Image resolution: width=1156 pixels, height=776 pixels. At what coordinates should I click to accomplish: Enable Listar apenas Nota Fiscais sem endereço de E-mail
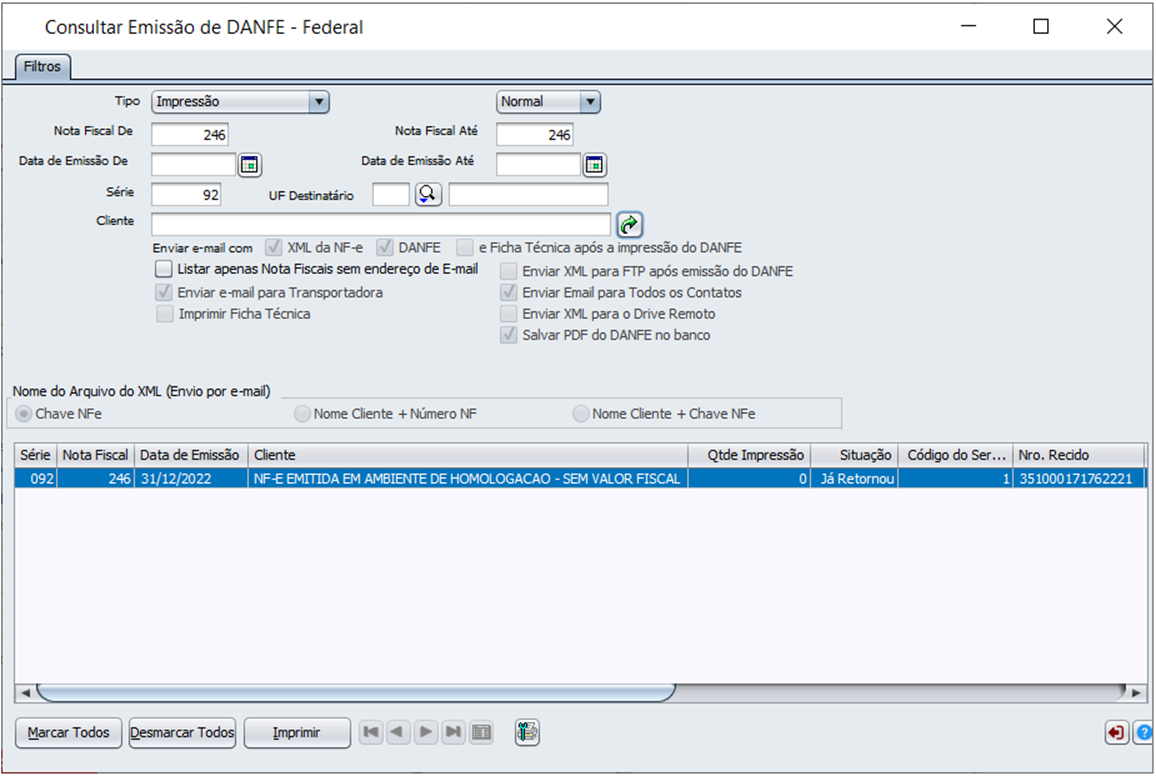pos(164,269)
